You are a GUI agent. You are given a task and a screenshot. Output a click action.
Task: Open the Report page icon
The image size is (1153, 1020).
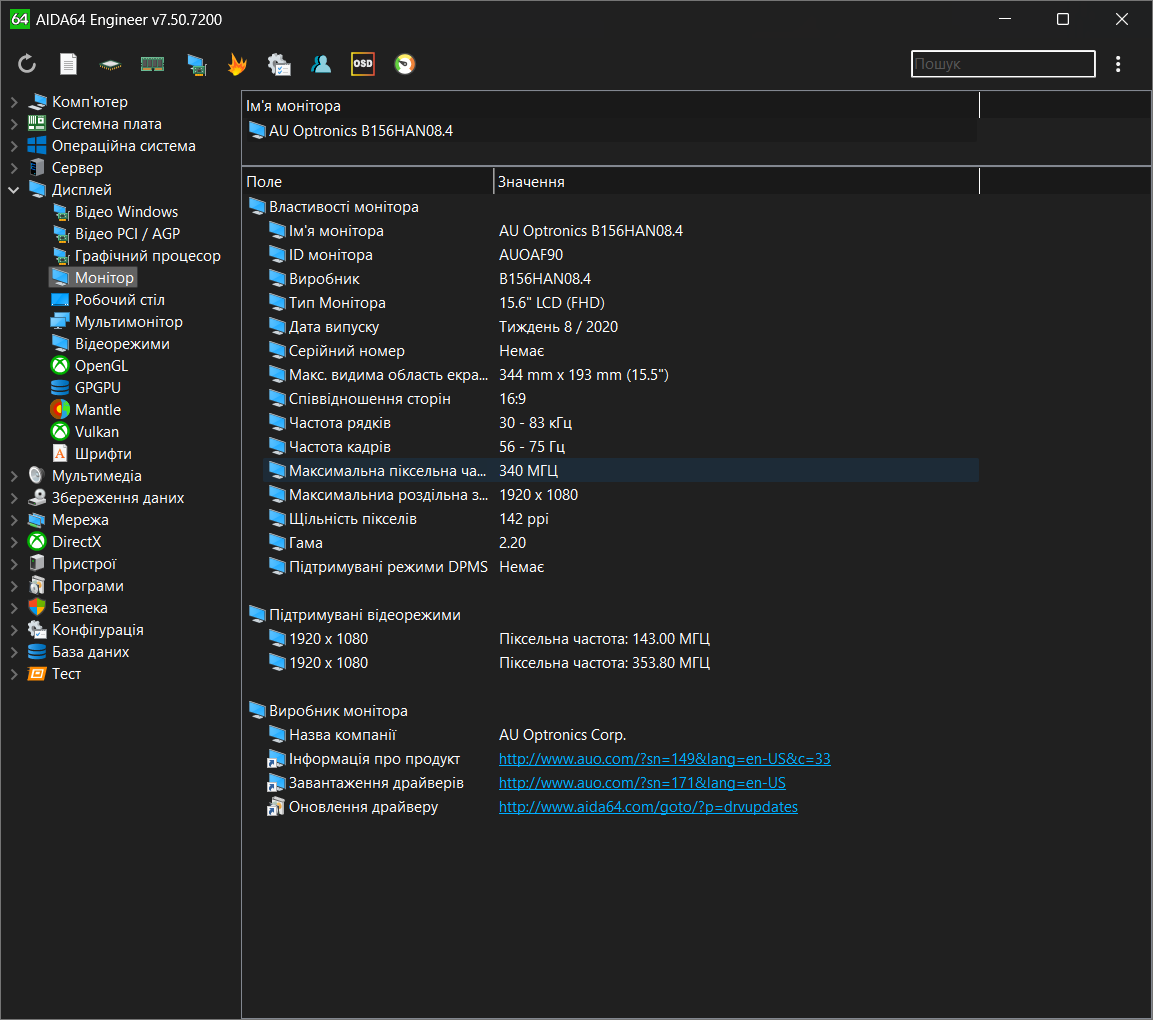68,64
